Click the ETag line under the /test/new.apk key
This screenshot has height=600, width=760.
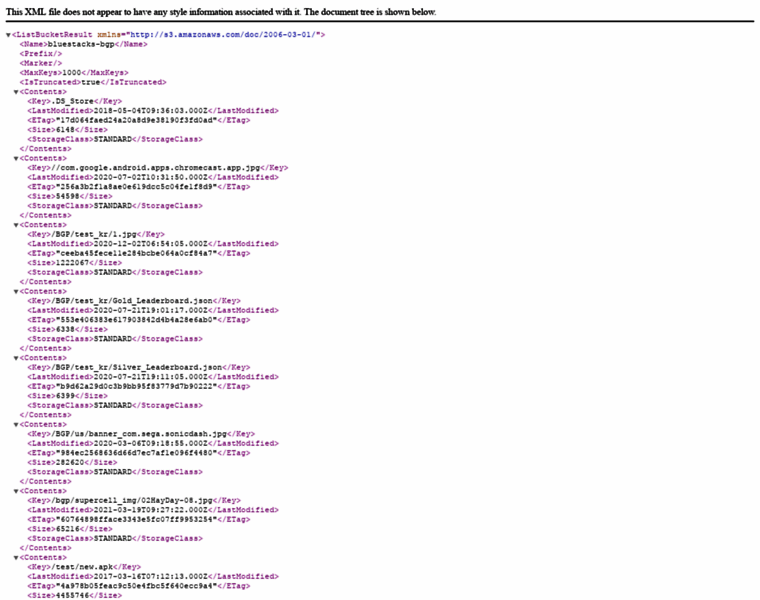click(139, 586)
